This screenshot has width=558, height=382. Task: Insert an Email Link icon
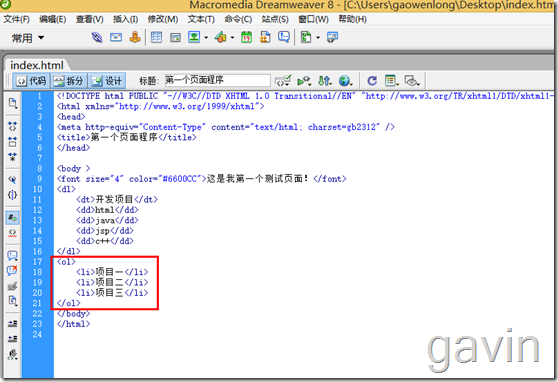tap(116, 37)
